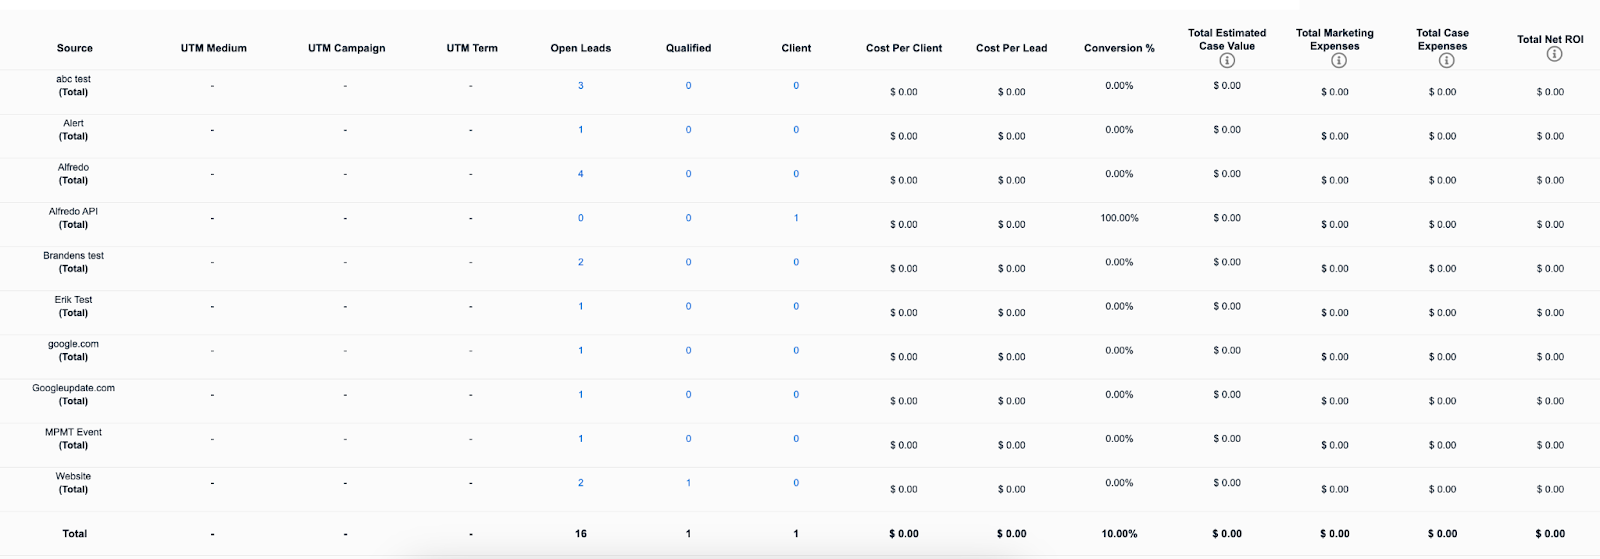Viewport: 1600px width, 559px height.
Task: Sort by the Source column header
Action: (x=75, y=48)
